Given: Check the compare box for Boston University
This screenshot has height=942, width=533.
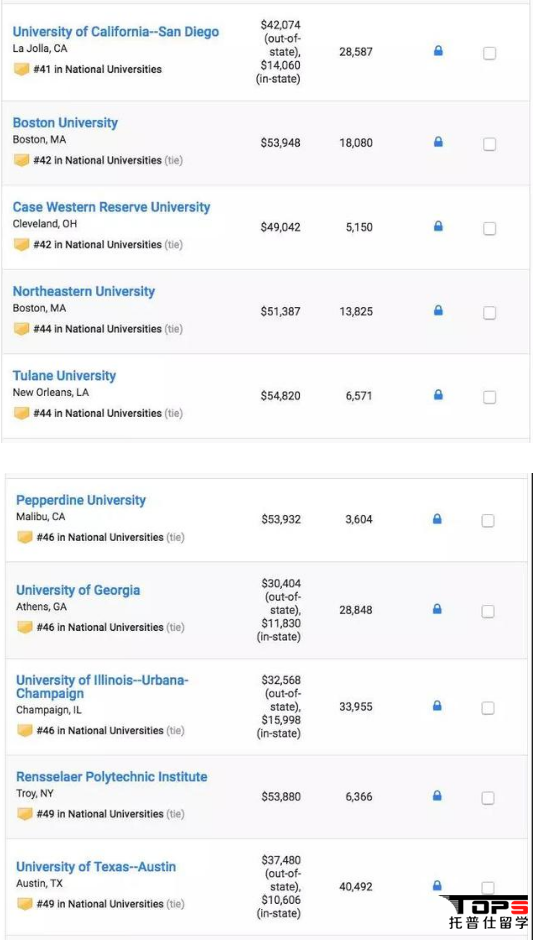Looking at the screenshot, I should click(490, 144).
